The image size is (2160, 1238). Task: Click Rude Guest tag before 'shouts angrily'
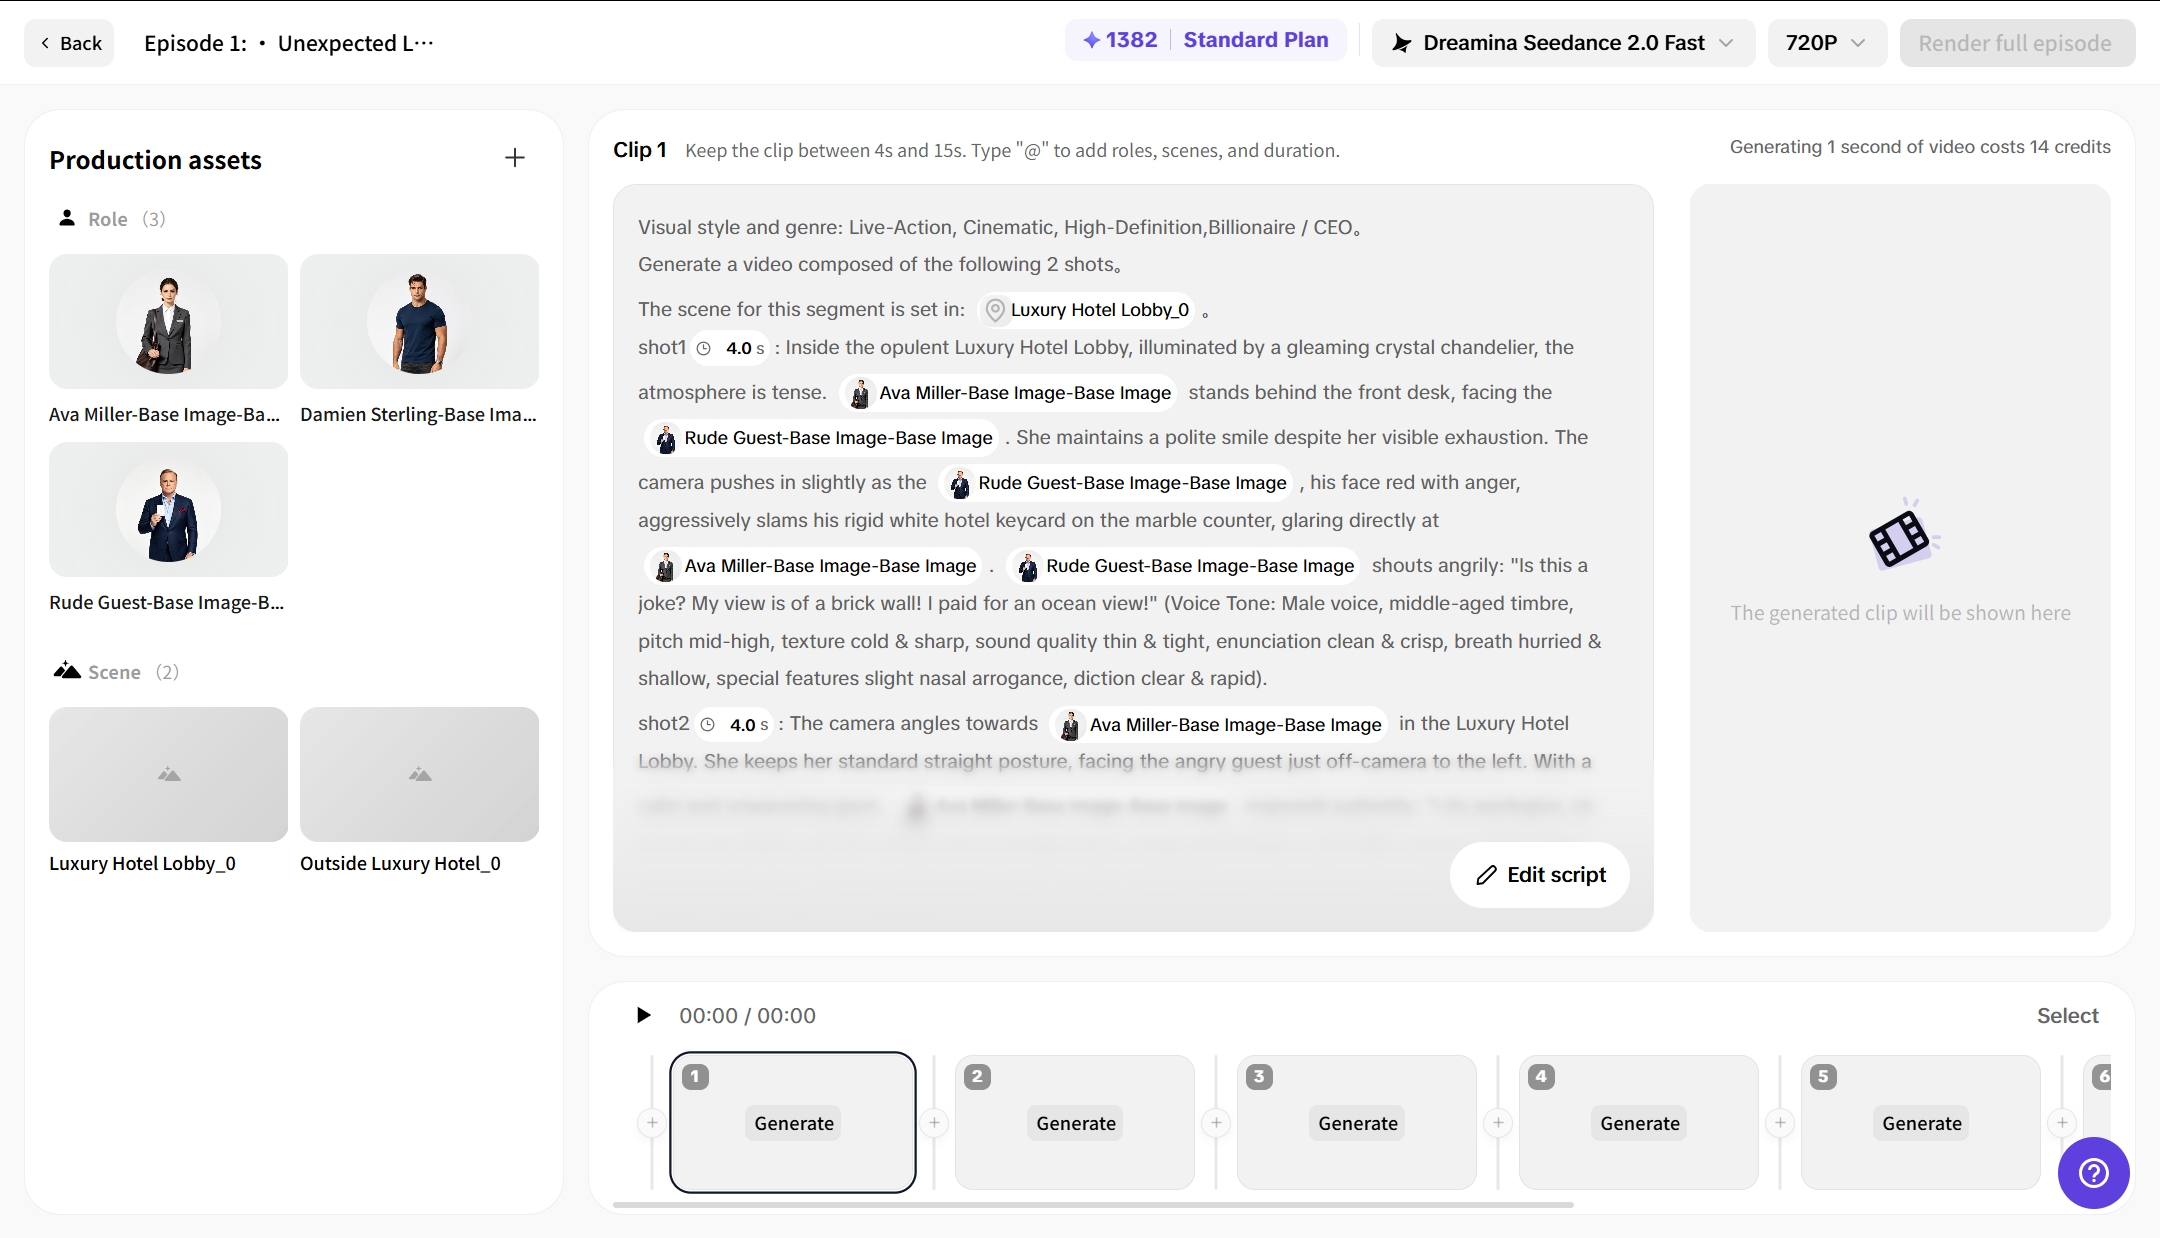[1185, 566]
